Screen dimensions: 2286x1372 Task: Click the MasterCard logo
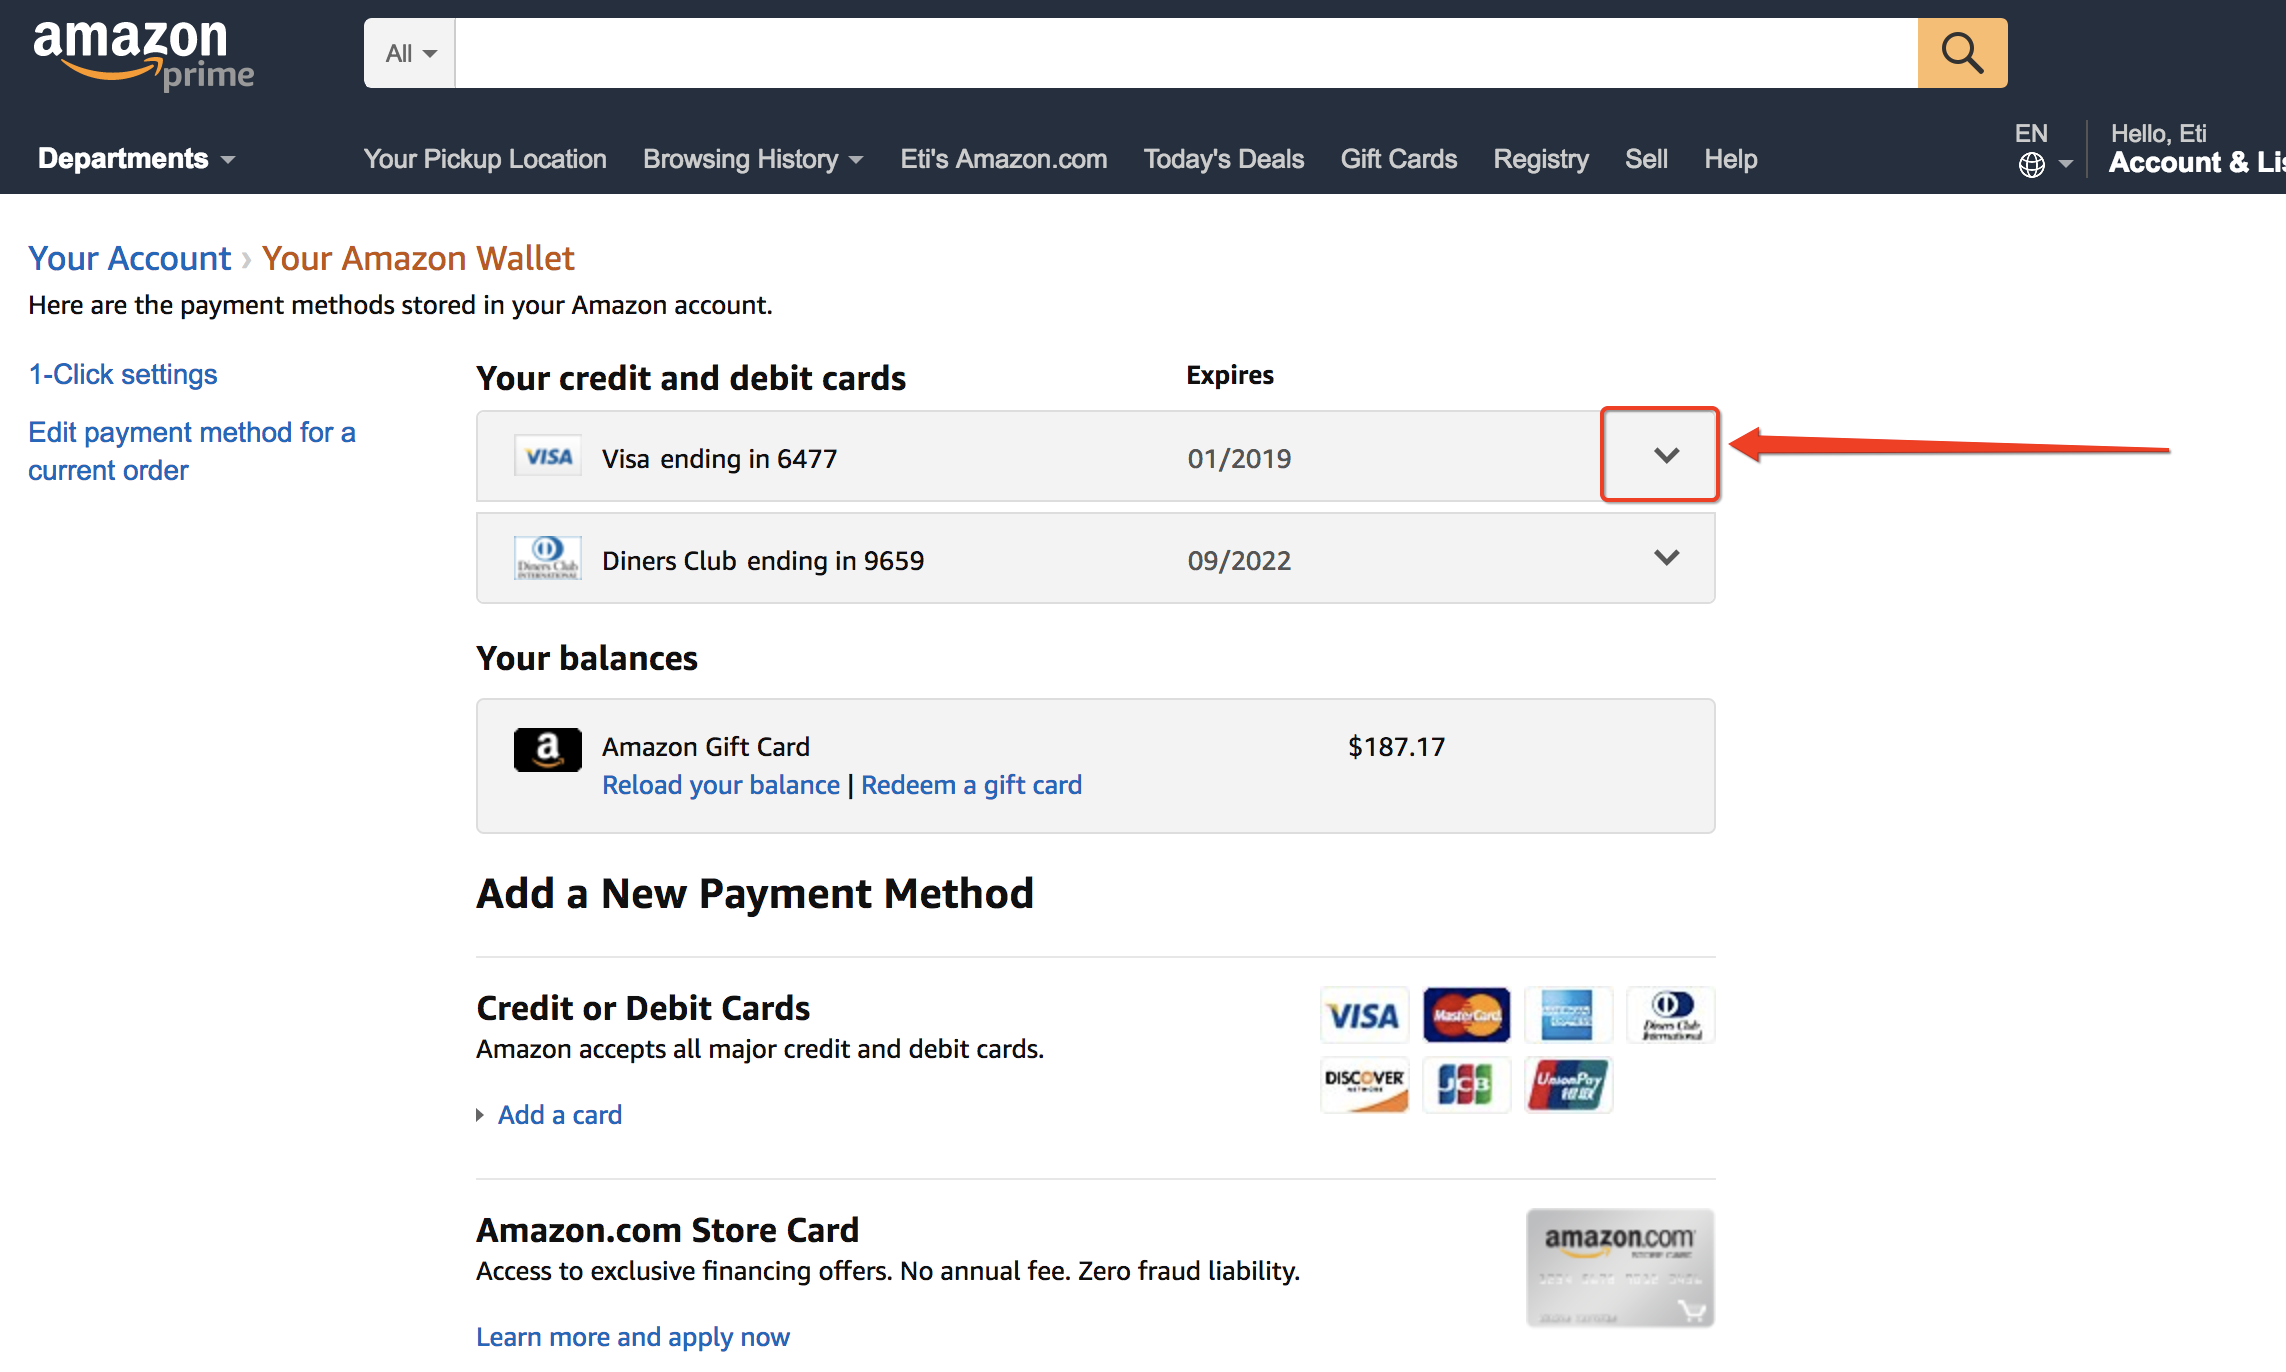tap(1466, 1016)
